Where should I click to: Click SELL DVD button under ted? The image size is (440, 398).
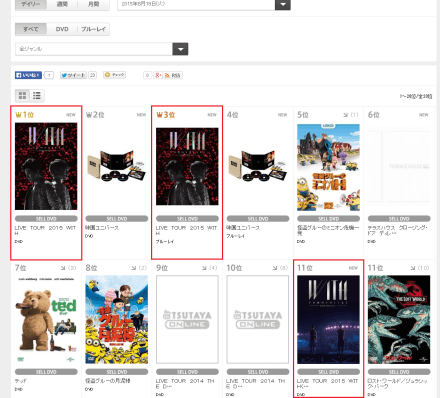46,372
